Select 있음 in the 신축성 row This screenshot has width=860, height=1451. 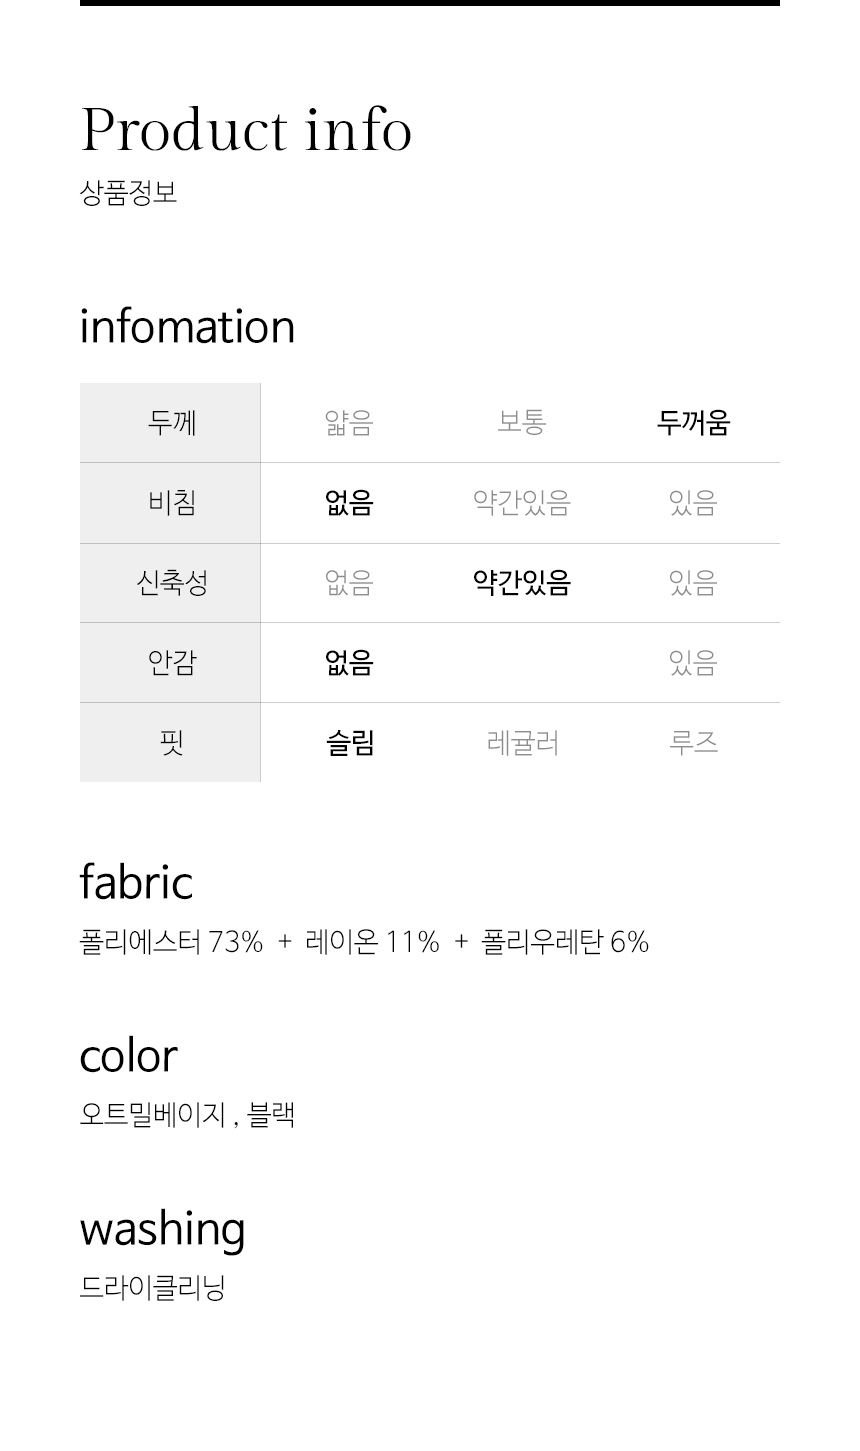tap(693, 582)
